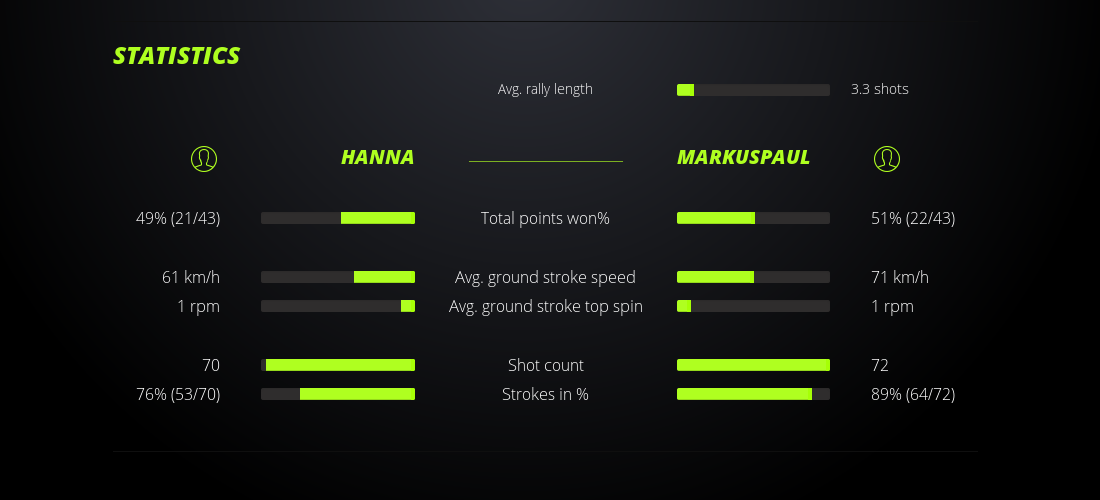
Task: Click Markuspaul's ground stroke speed bar
Action: (x=753, y=277)
